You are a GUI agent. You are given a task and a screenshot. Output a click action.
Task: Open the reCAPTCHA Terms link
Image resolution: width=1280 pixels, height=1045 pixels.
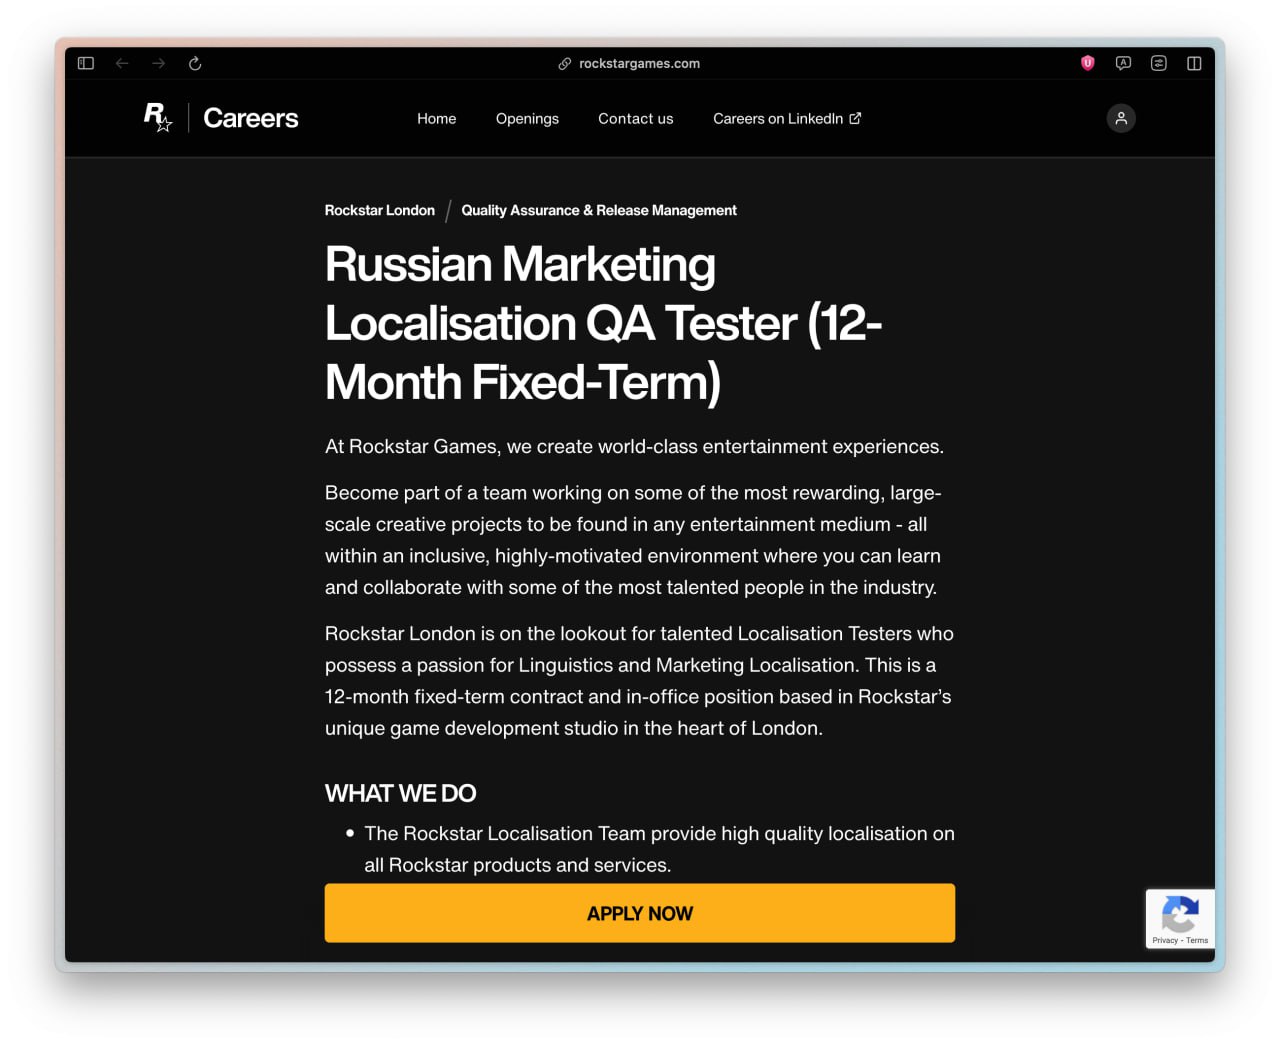pos(1197,940)
